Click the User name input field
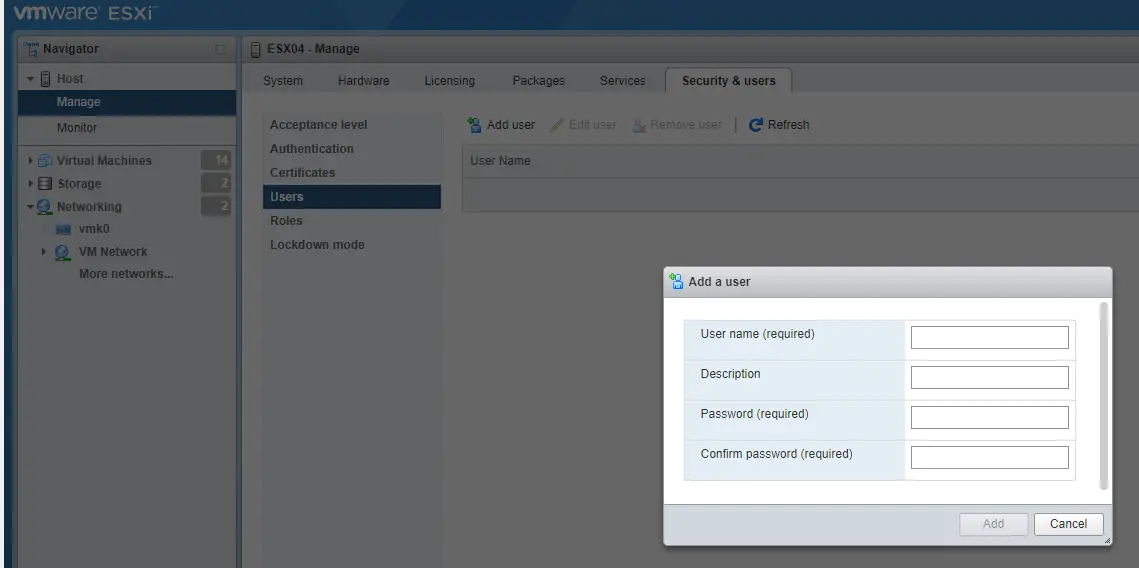Viewport: 1139px width, 568px height. [x=989, y=338]
